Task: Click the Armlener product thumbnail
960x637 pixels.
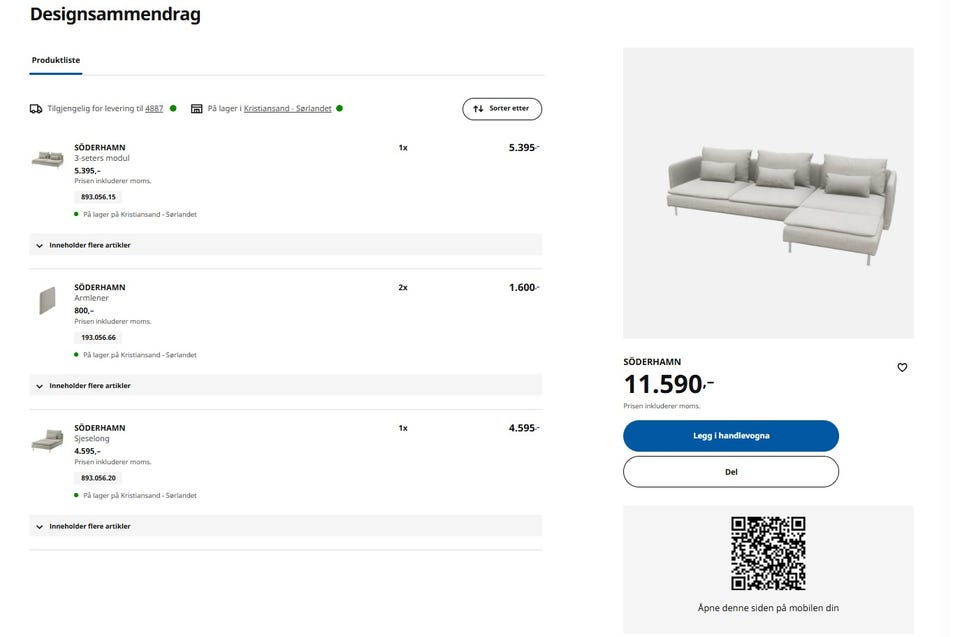Action: pos(47,300)
